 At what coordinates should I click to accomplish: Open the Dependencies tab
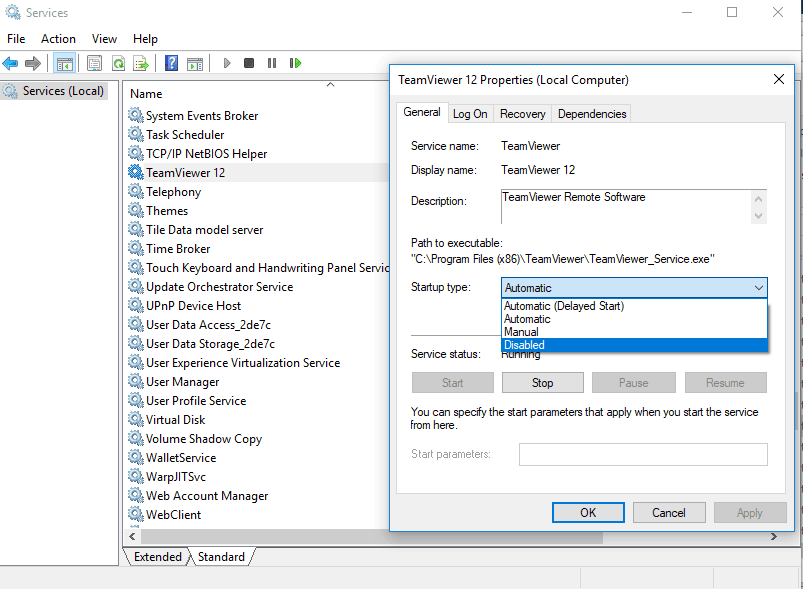[x=592, y=114]
